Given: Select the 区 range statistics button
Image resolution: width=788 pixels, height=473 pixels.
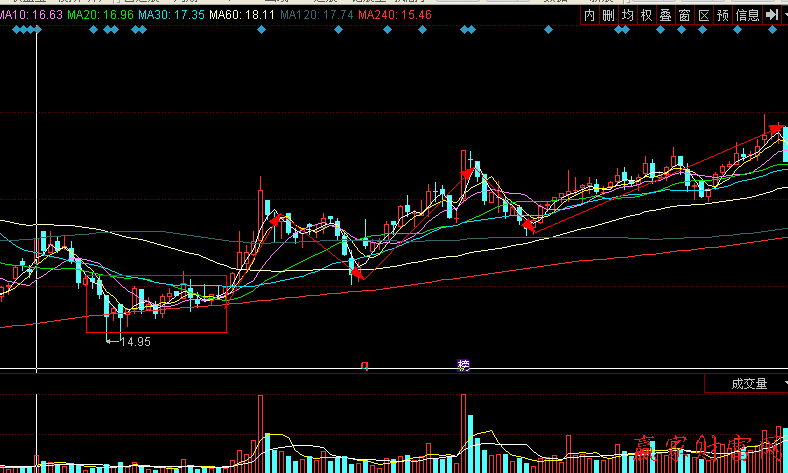Looking at the screenshot, I should (x=703, y=16).
